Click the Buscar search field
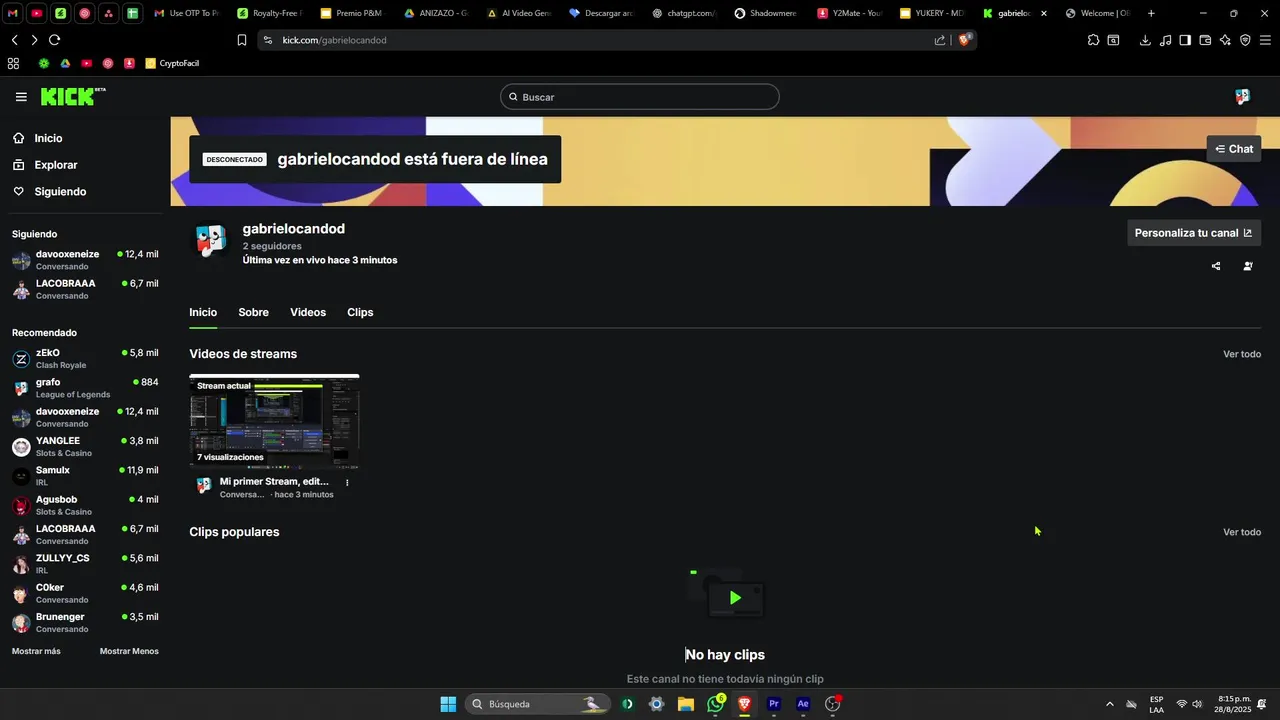 tap(640, 97)
